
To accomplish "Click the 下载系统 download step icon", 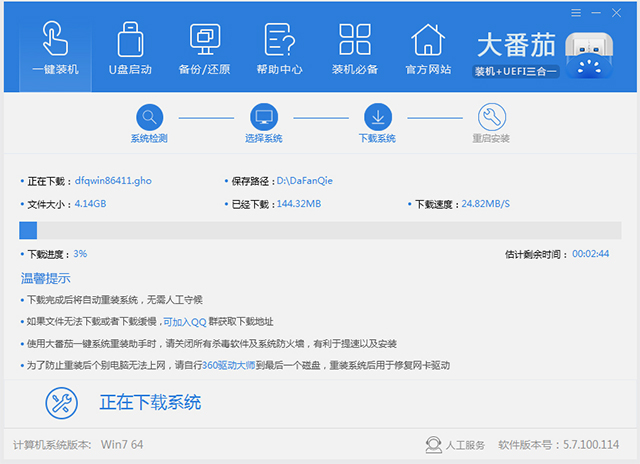I will (x=377, y=116).
